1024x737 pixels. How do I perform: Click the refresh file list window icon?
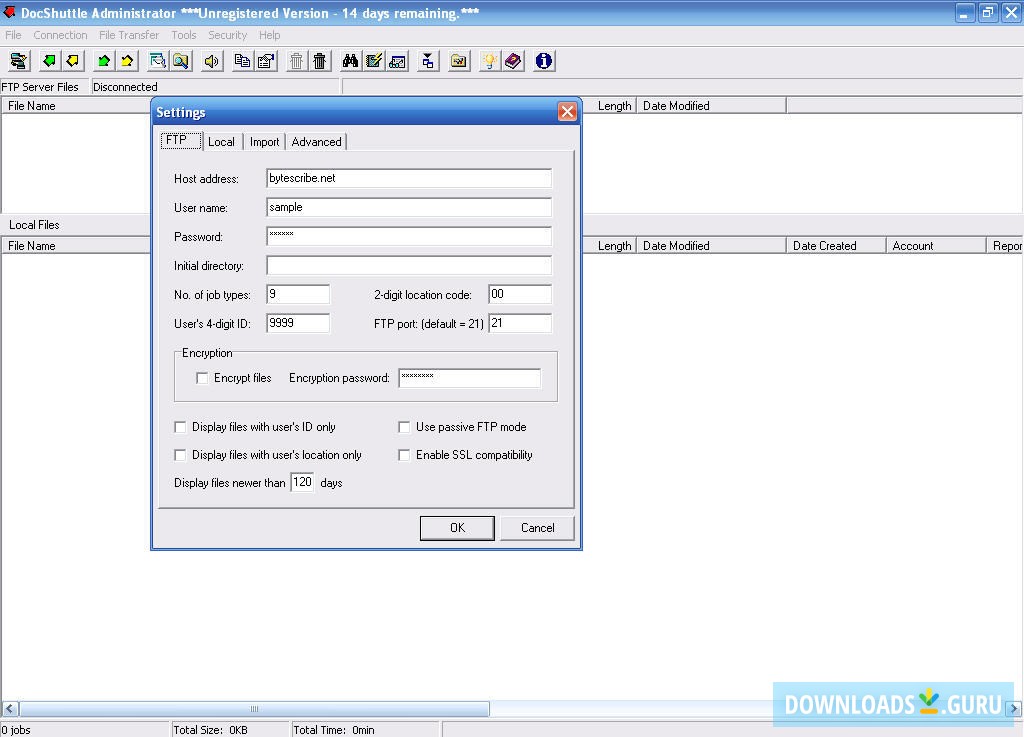pyautogui.click(x=157, y=61)
